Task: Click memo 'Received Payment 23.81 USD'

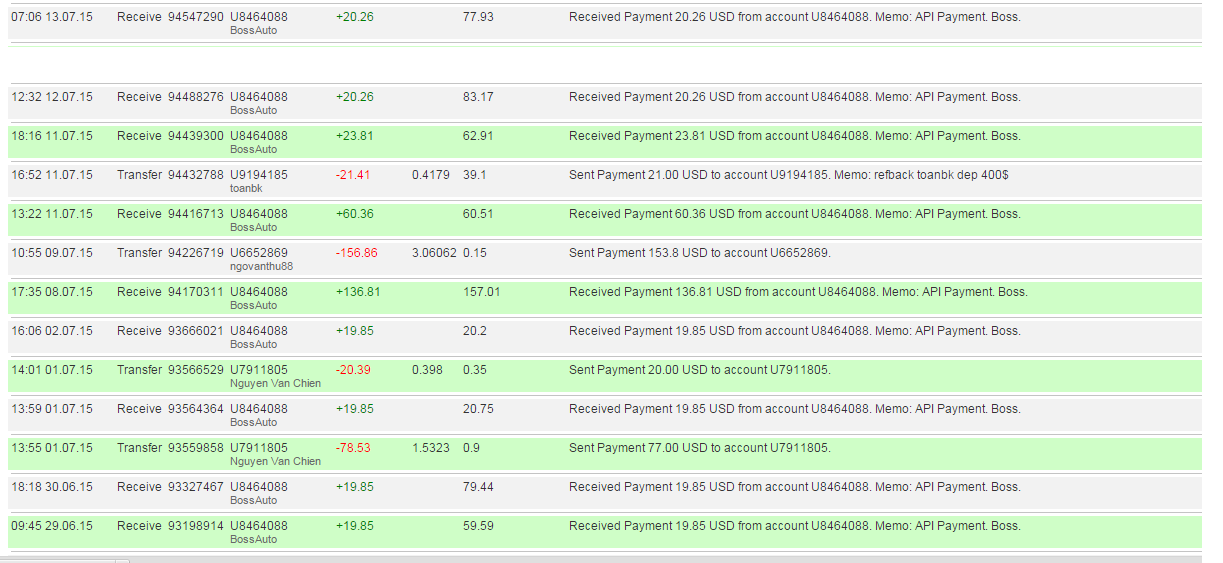Action: (795, 136)
